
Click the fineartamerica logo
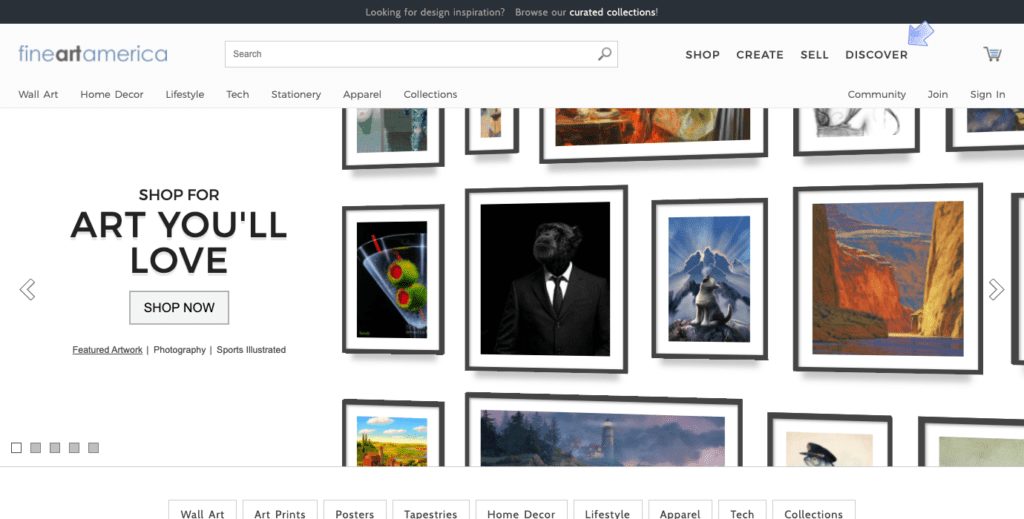pyautogui.click(x=93, y=54)
